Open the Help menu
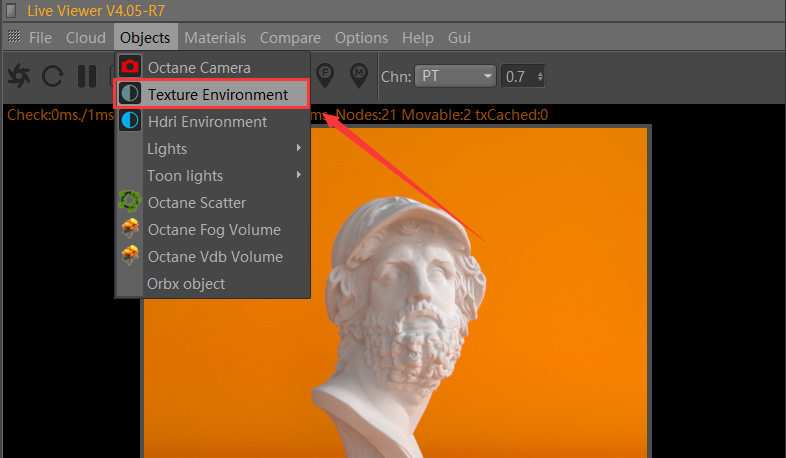 click(418, 38)
